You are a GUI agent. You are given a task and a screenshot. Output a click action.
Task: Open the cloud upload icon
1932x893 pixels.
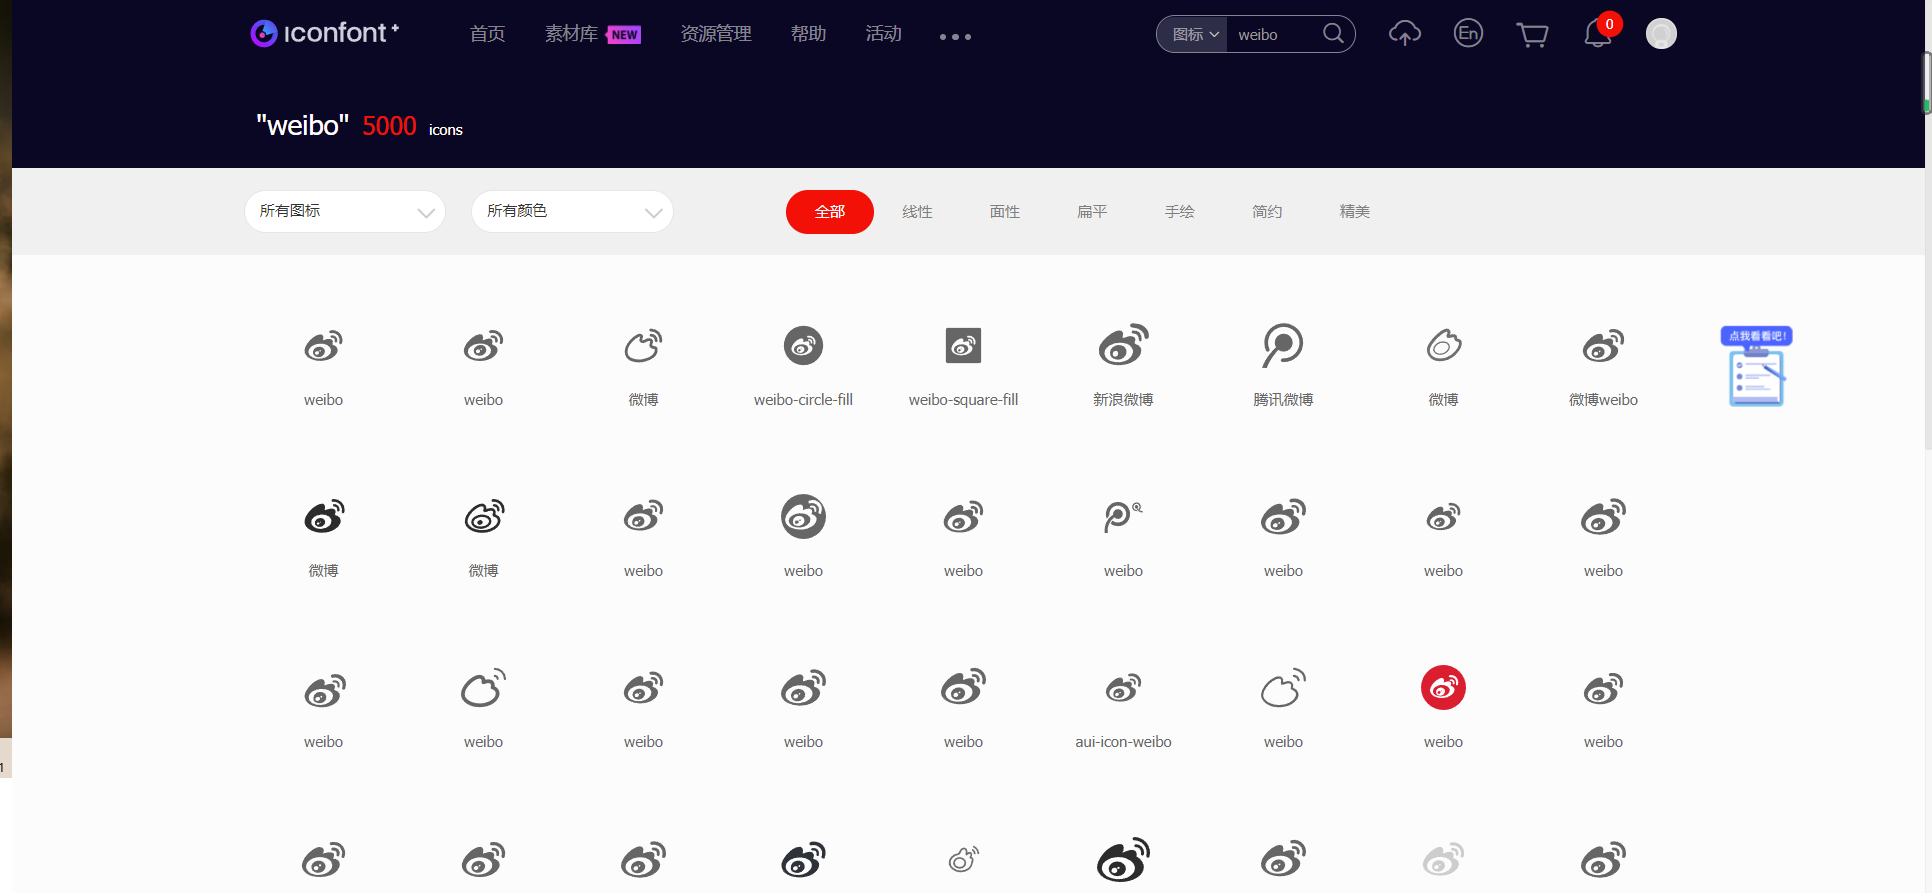(x=1405, y=34)
